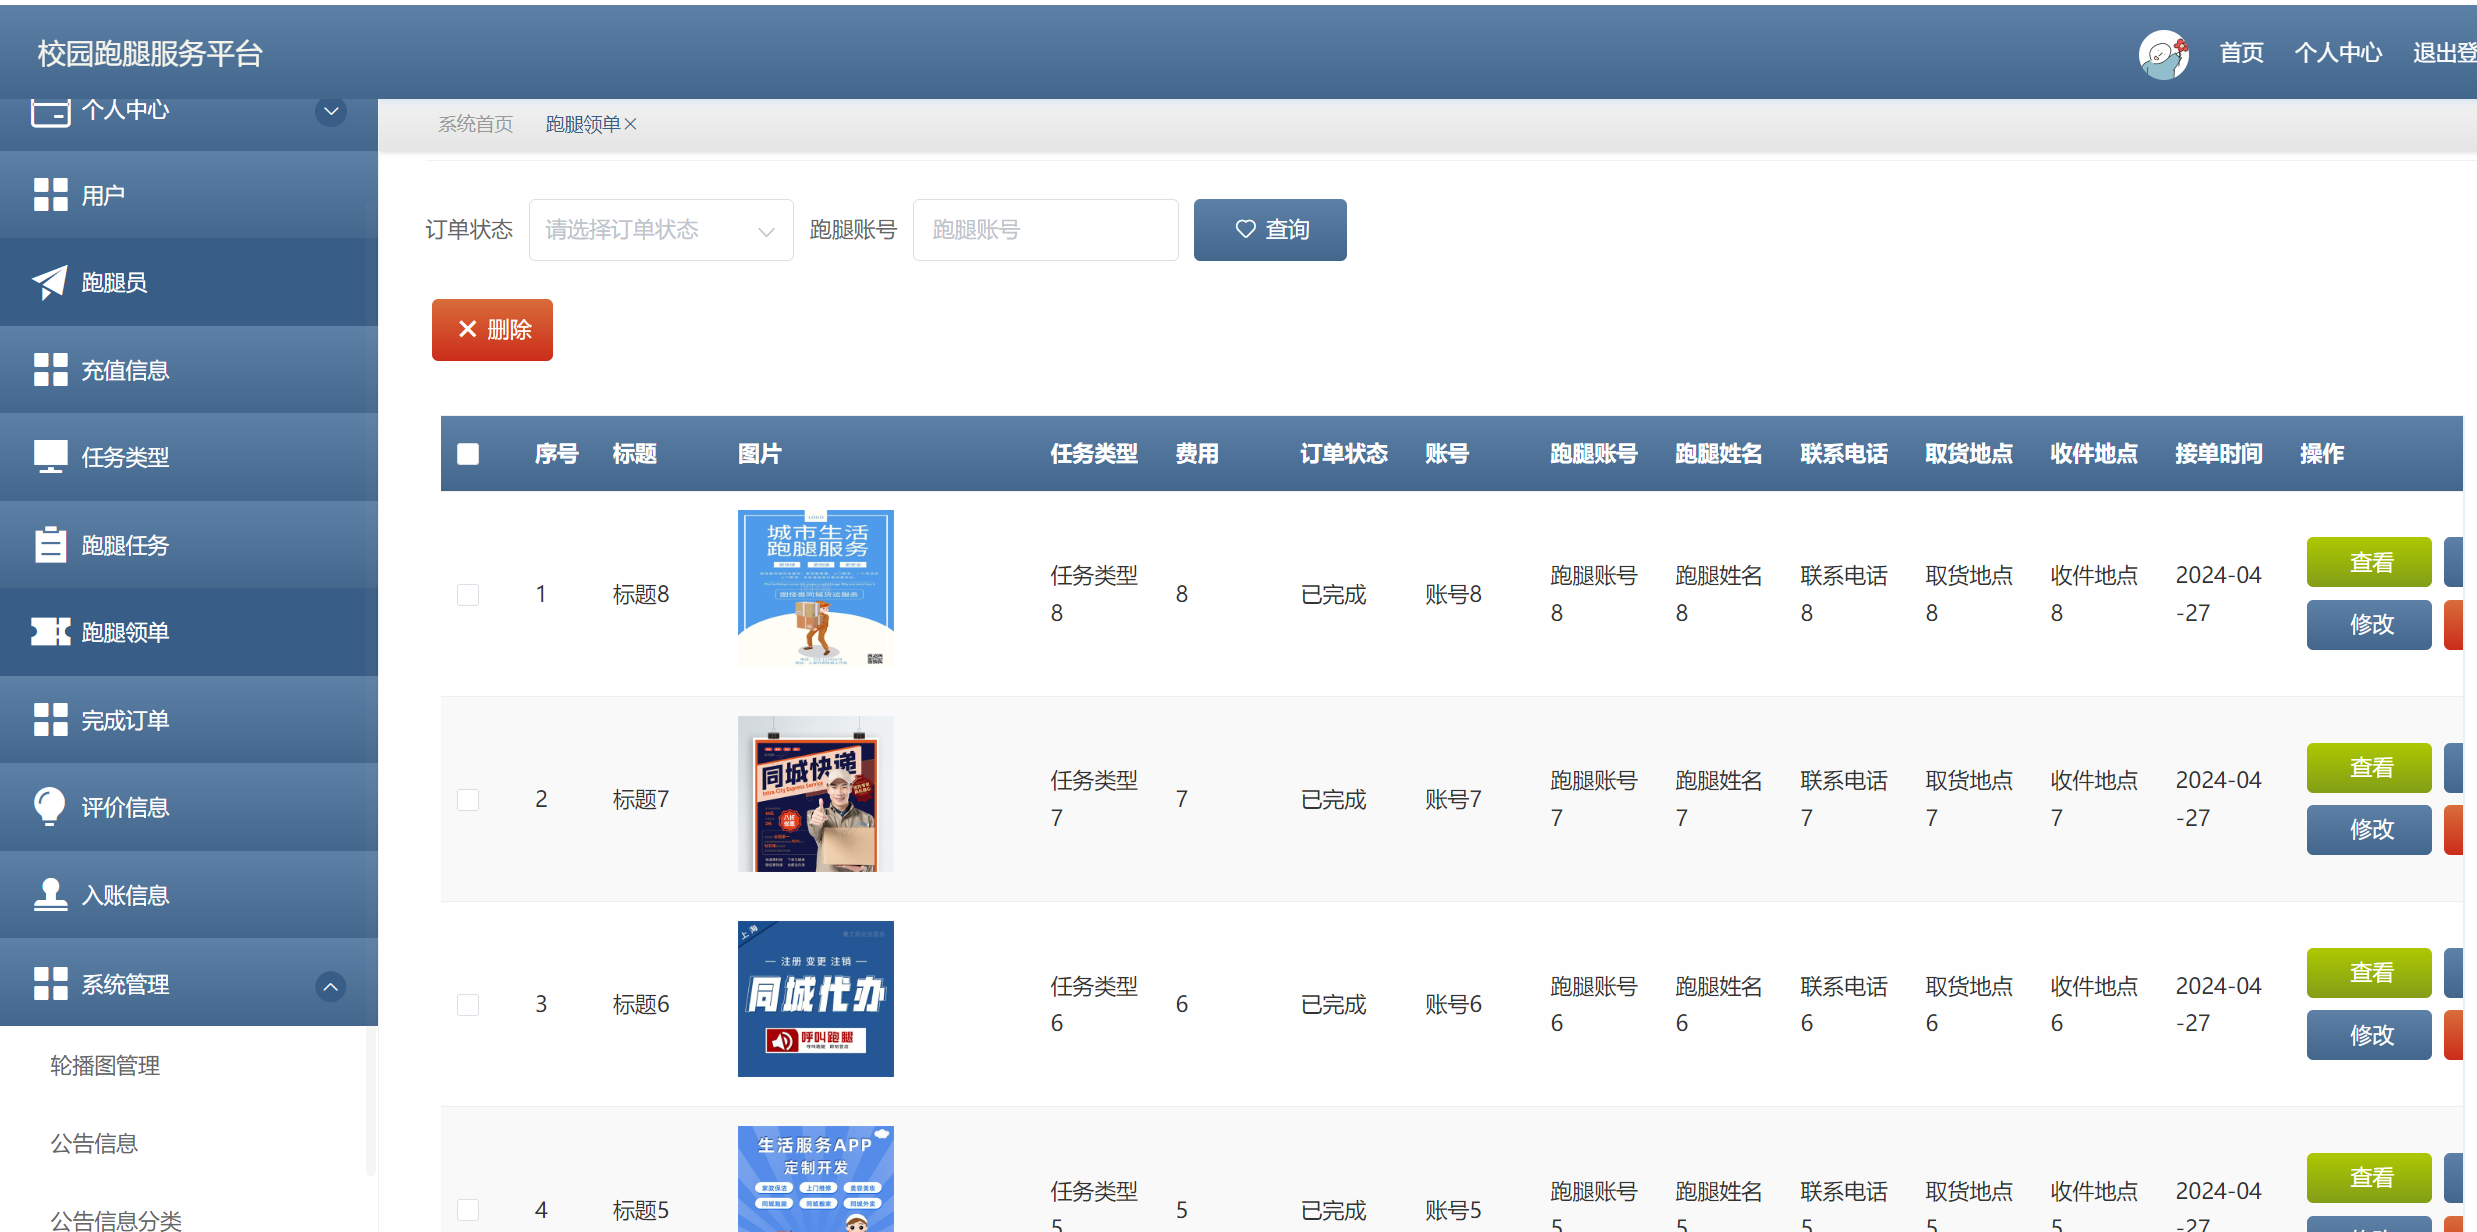Click the 校园跑腿服务平台 site title

point(150,53)
